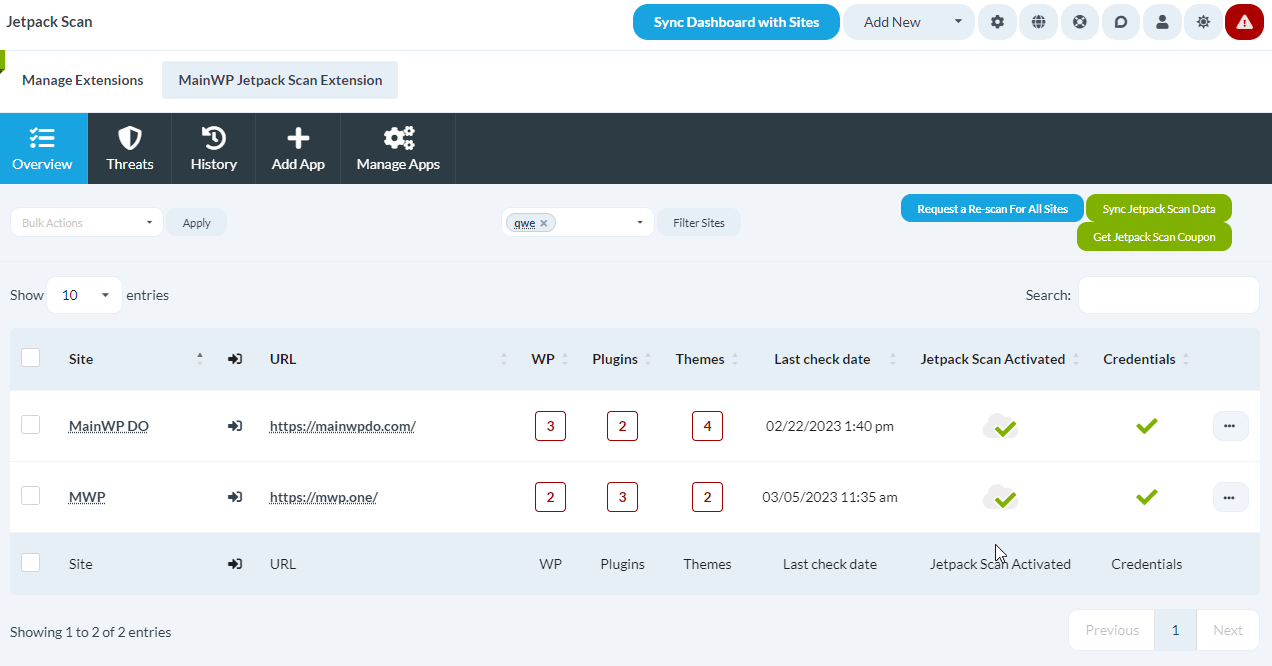This screenshot has width=1272, height=666.
Task: Tick the checkbox next to the MWP site
Action: point(30,496)
